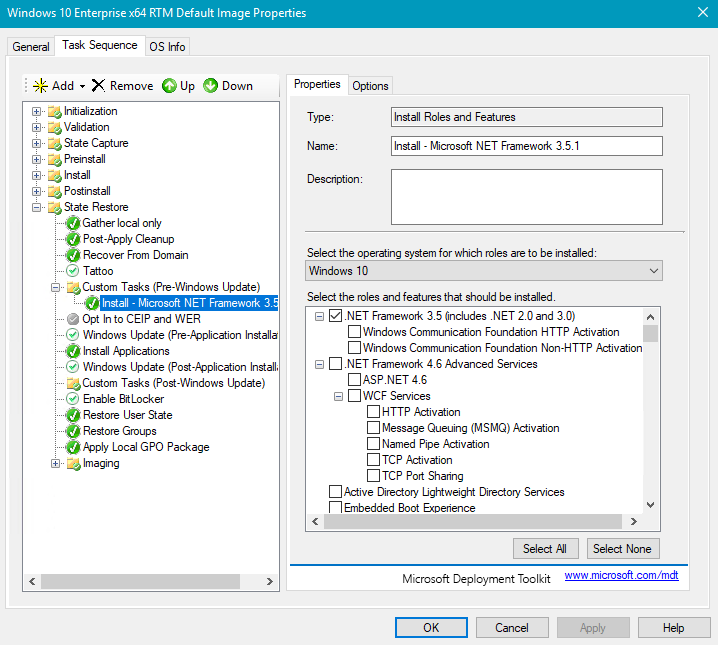Screen dimensions: 718x645
Task: Select the Initialization folder icon
Action: pos(54,111)
